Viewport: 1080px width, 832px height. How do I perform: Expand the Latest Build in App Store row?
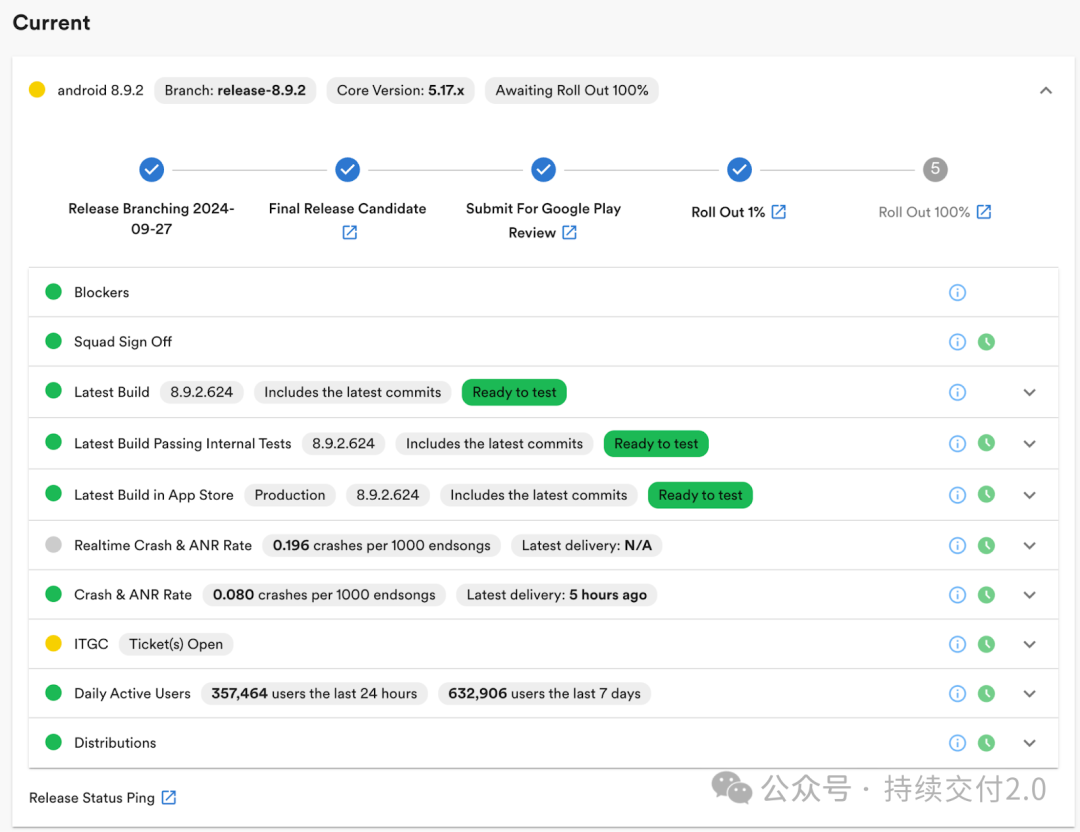point(1030,495)
